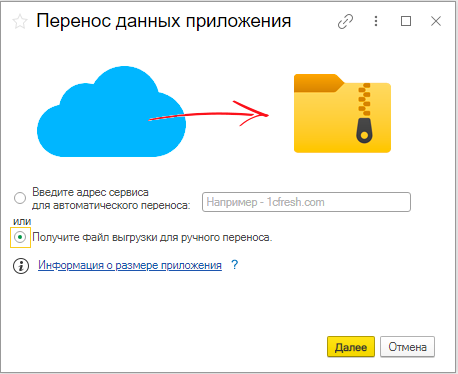Click the round info icon
Screen dimensions: 458x374
(x=21, y=266)
